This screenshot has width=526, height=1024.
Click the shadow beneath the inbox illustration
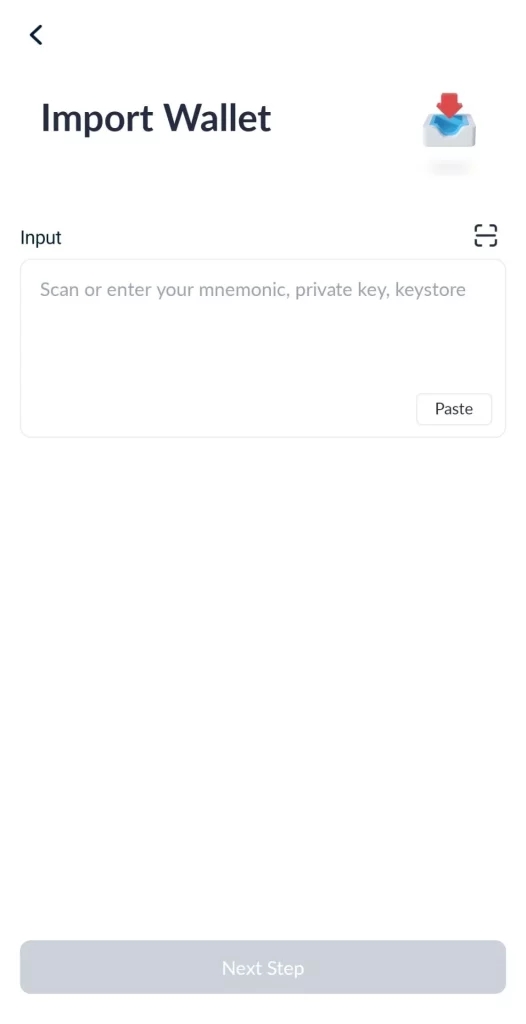450,168
